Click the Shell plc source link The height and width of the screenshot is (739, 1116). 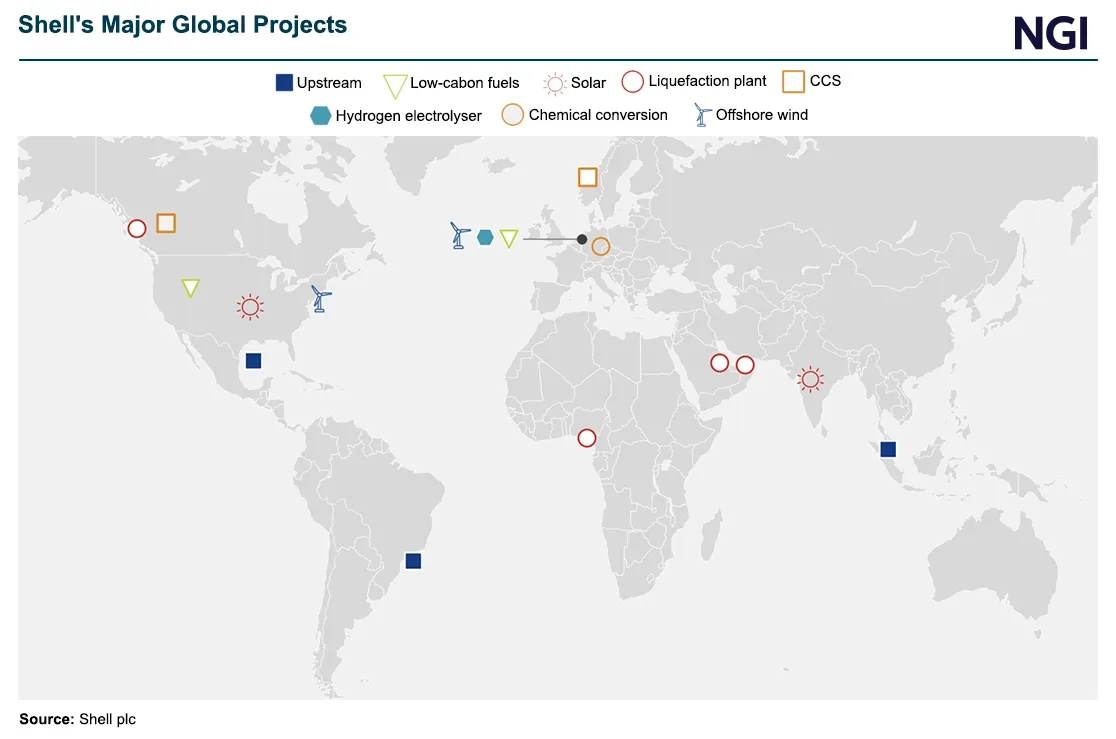click(x=108, y=718)
